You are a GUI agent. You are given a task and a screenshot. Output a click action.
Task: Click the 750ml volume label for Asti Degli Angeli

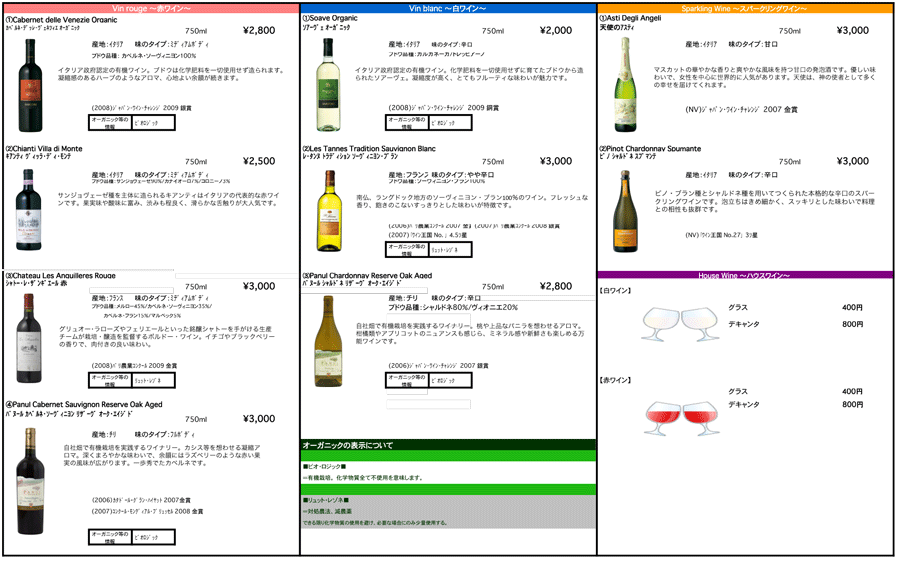790,31
